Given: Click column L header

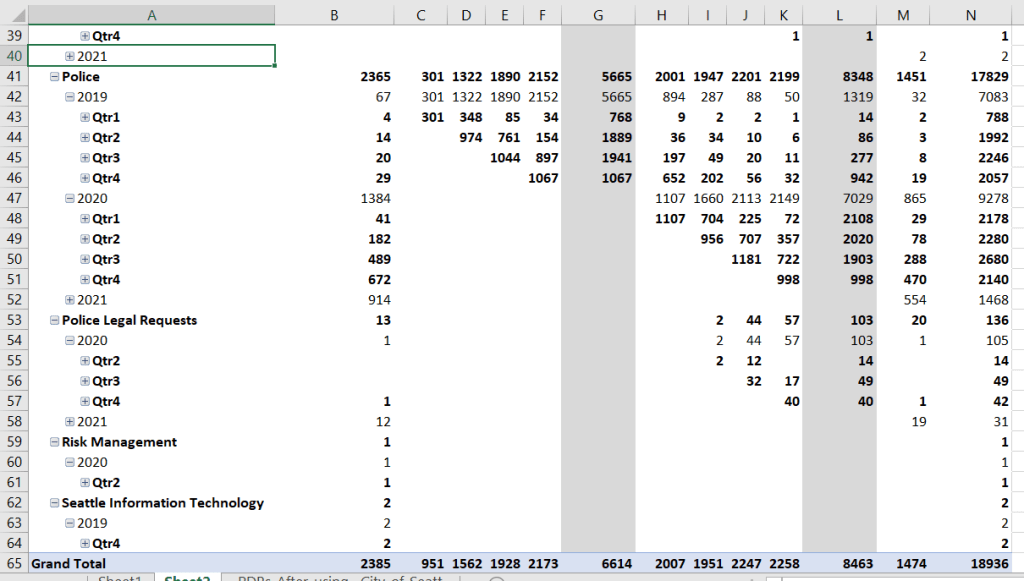Looking at the screenshot, I should click(x=839, y=14).
